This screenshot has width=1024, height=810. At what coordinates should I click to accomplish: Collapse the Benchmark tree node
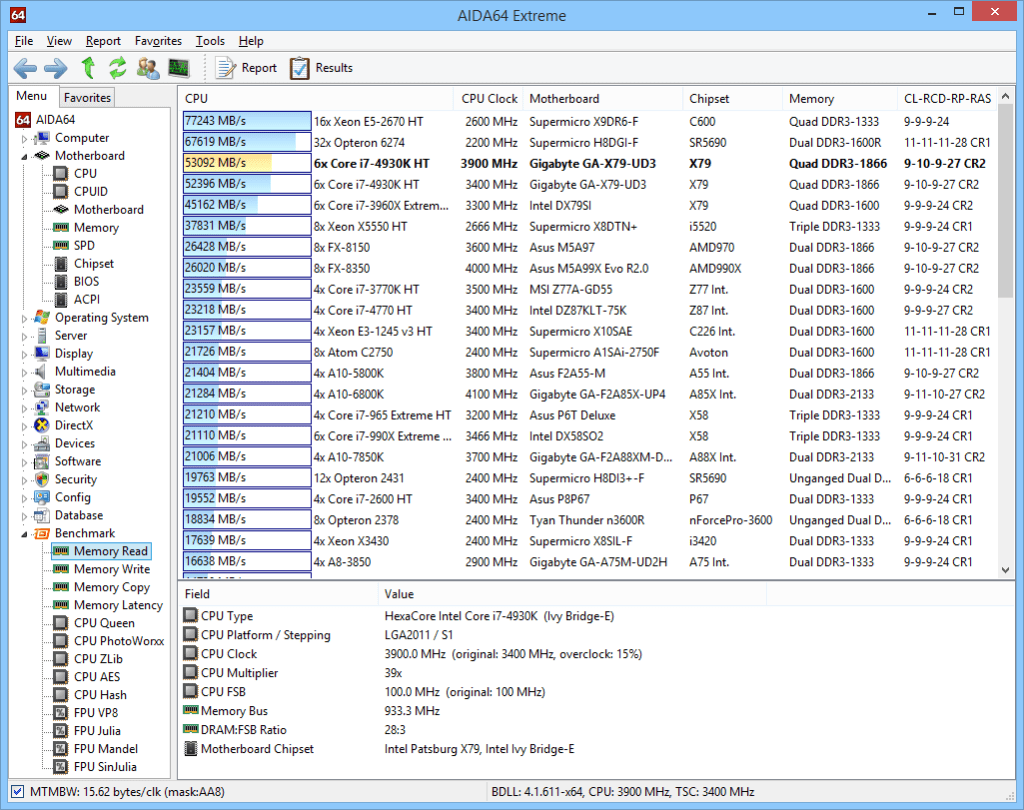point(25,534)
